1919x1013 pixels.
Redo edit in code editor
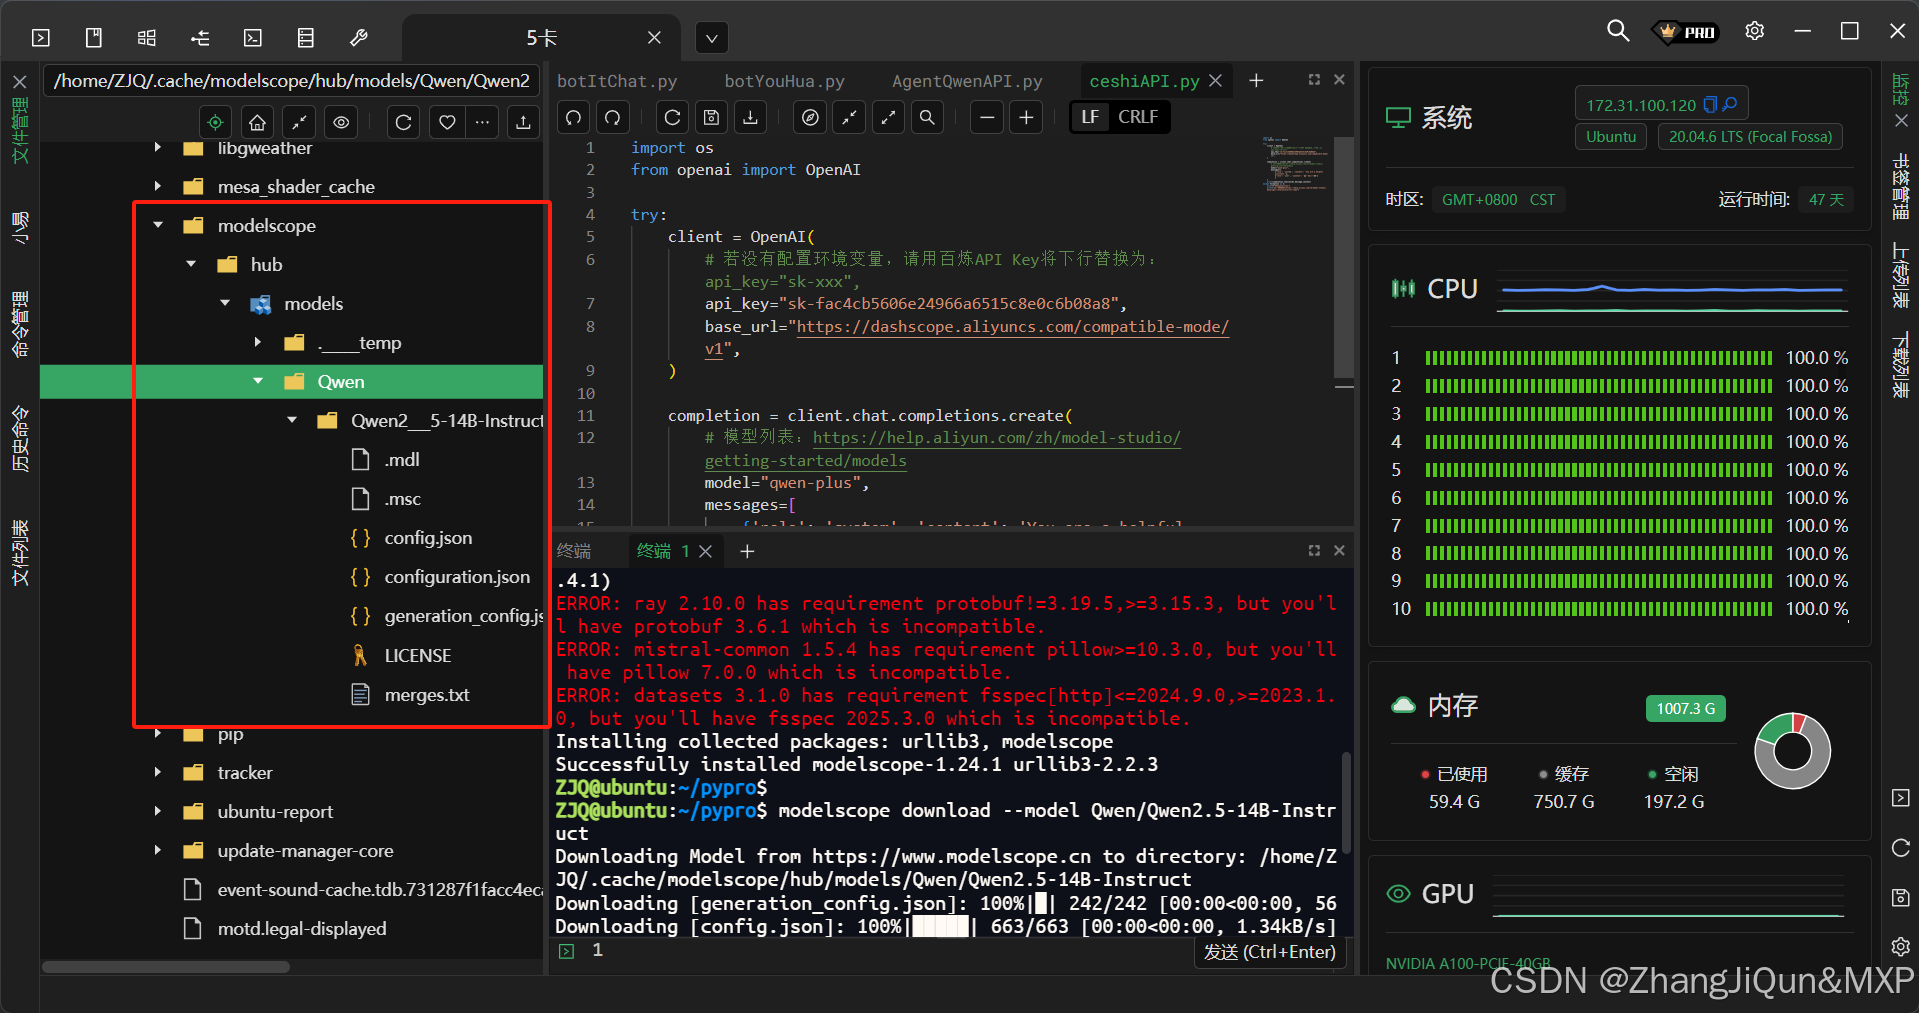tap(612, 117)
